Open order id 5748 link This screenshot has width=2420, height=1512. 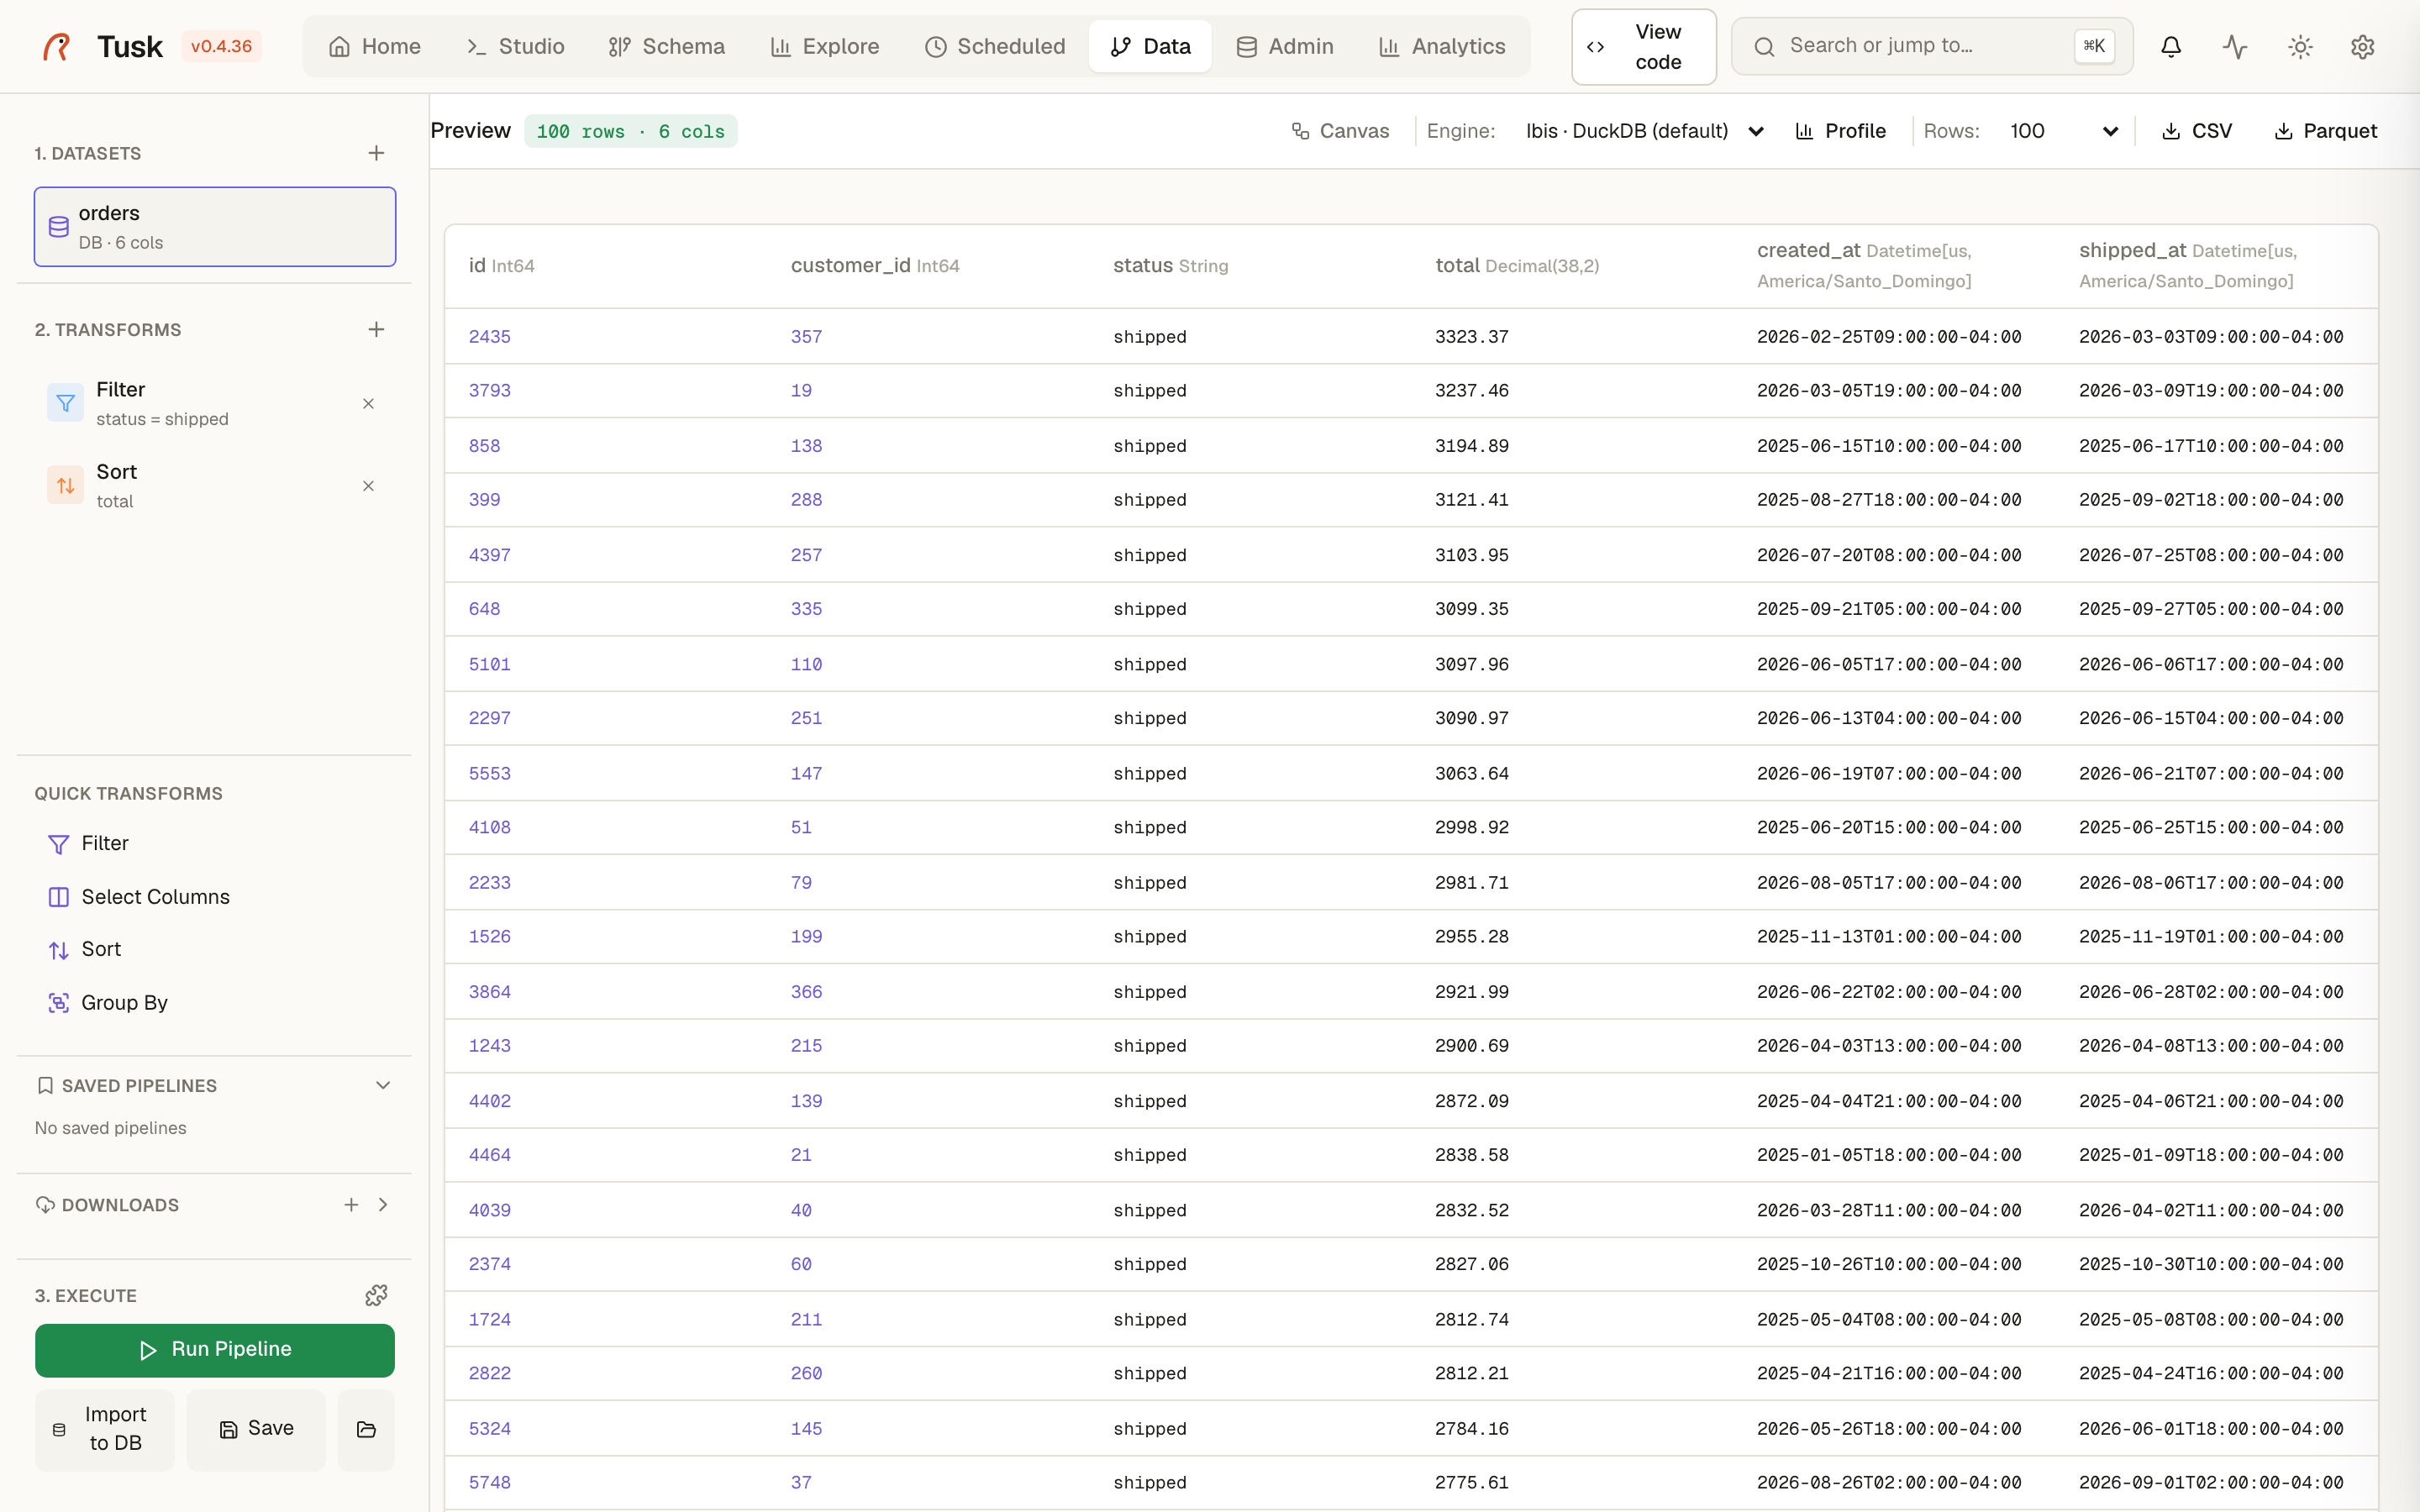coord(490,1482)
